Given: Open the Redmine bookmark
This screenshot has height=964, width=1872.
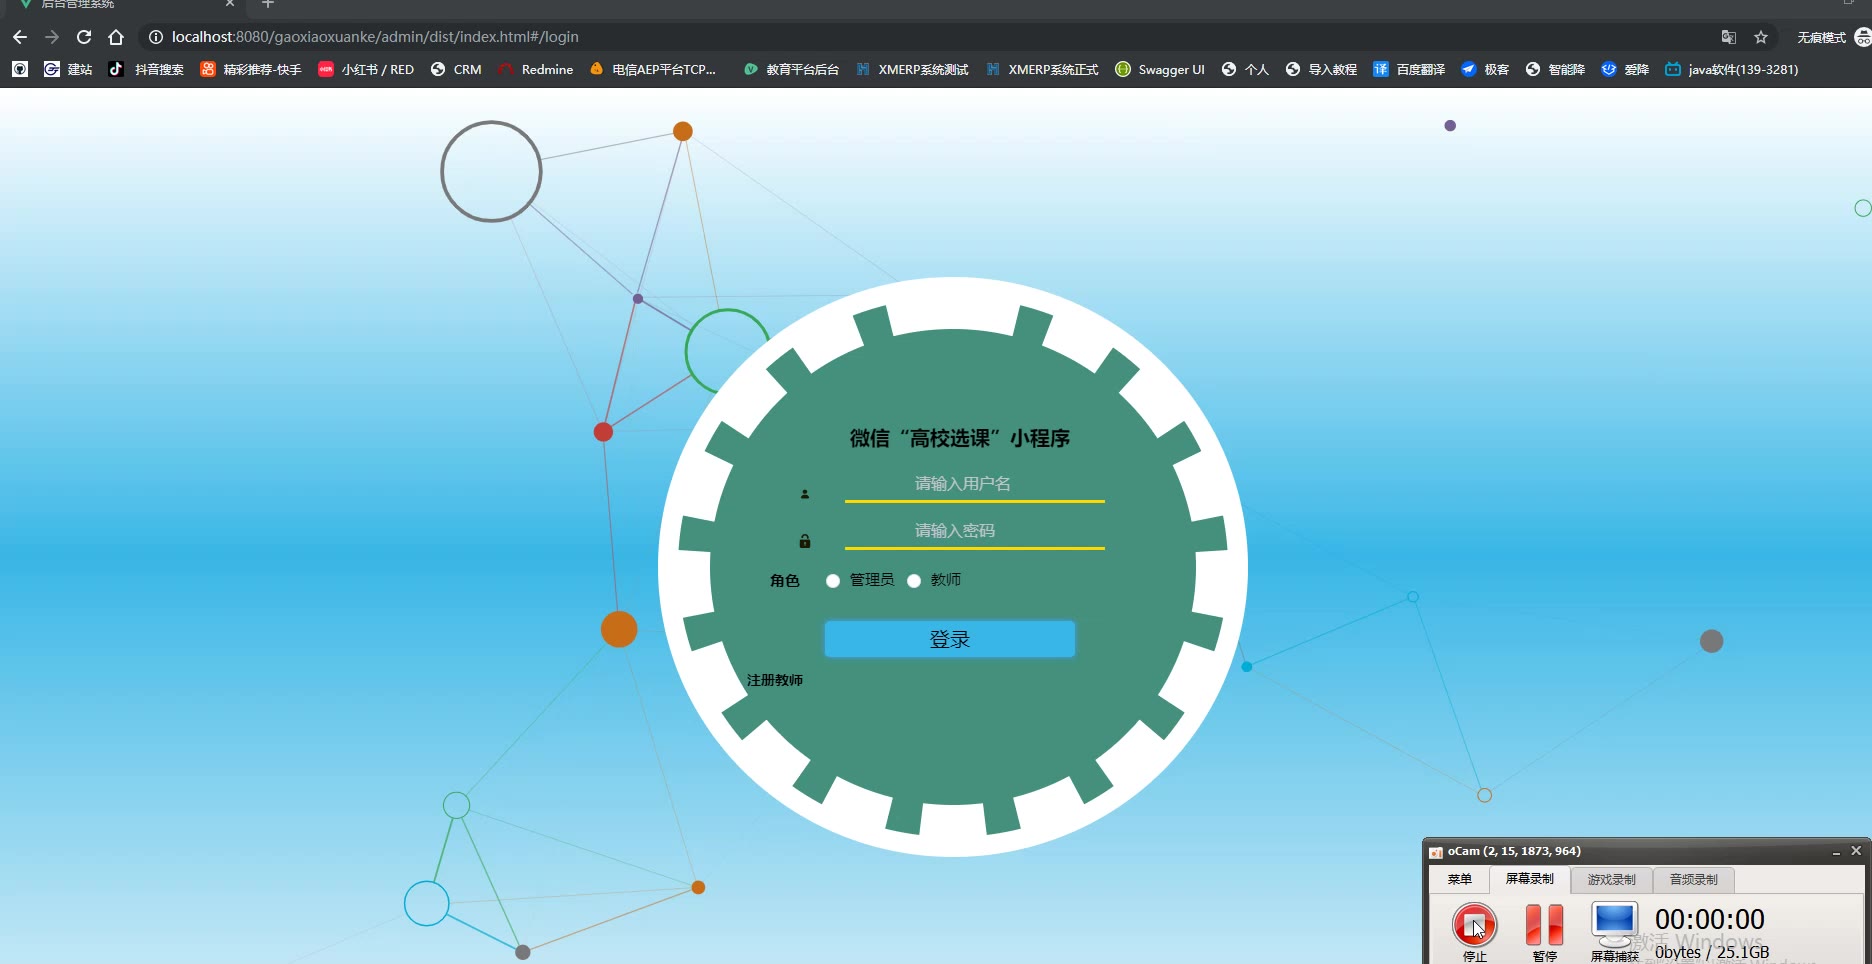Looking at the screenshot, I should pyautogui.click(x=535, y=69).
